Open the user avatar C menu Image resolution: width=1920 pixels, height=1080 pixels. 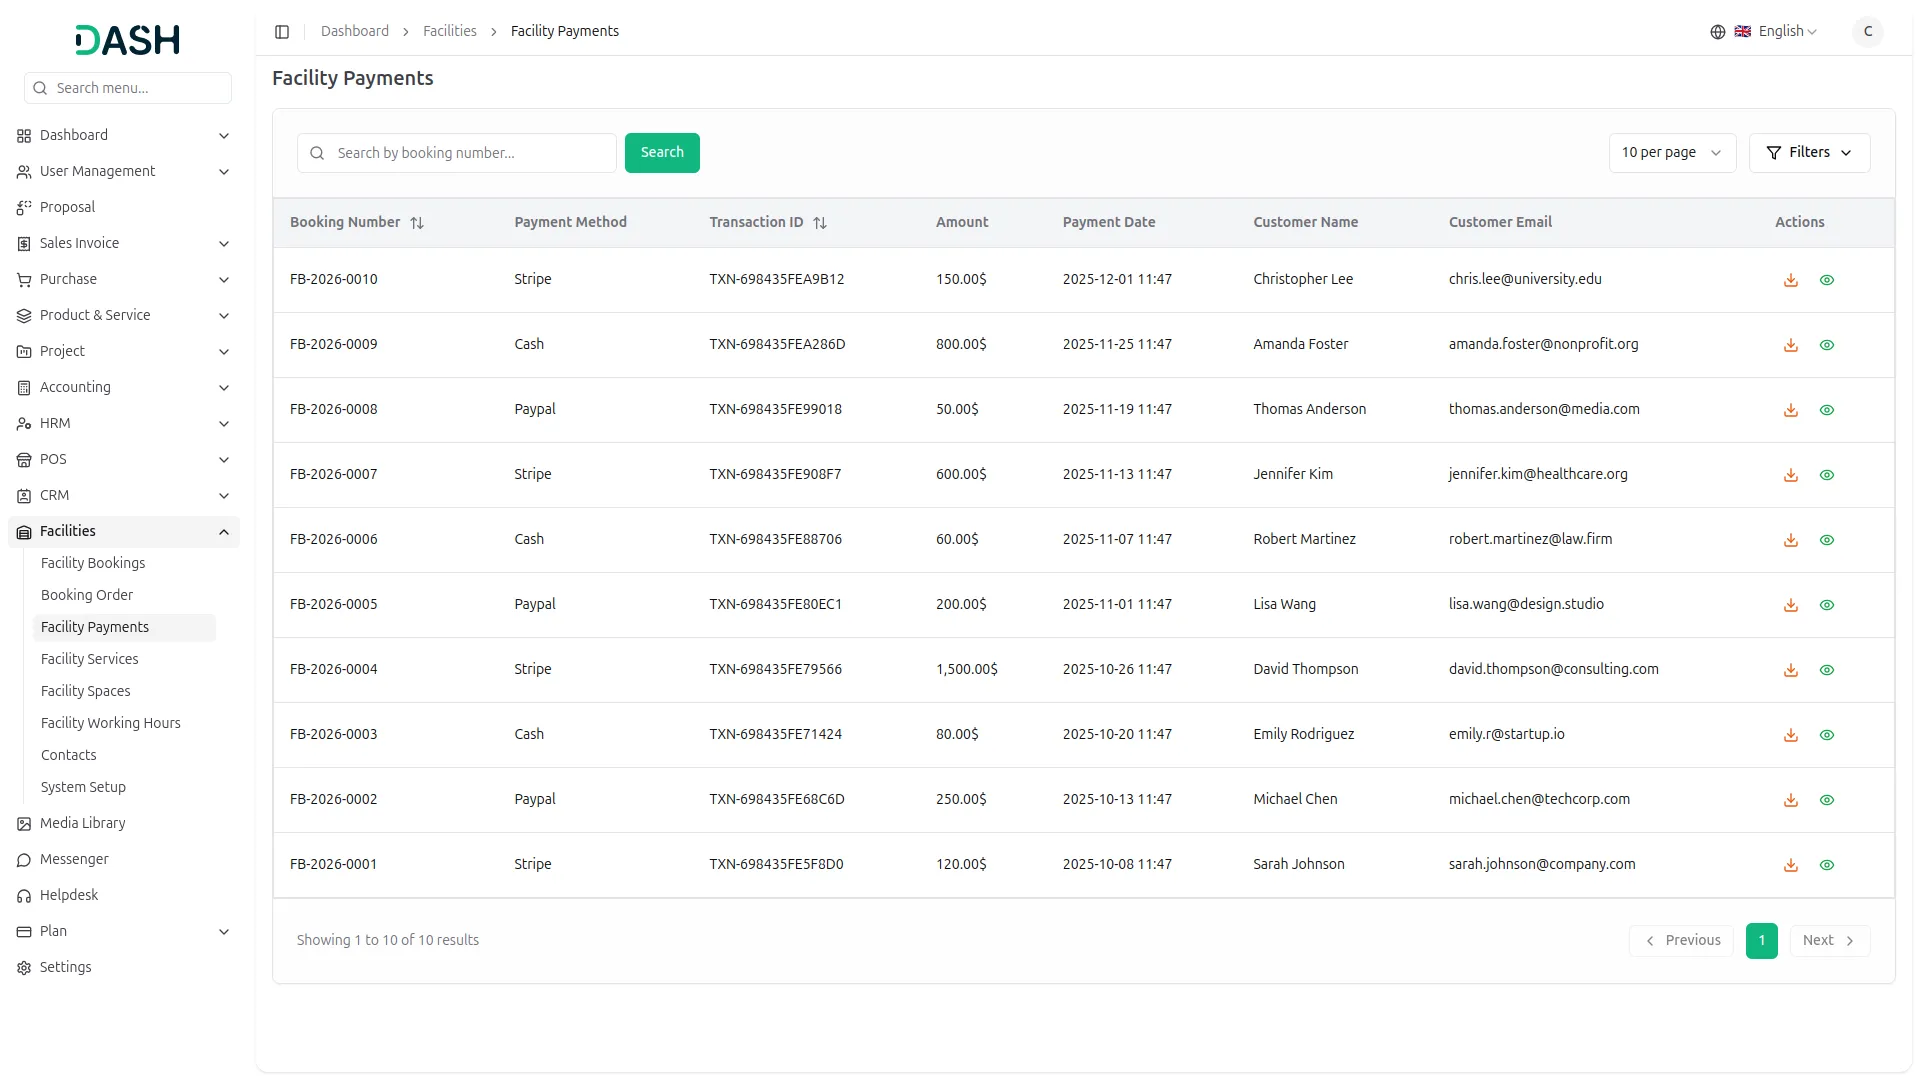[1867, 32]
